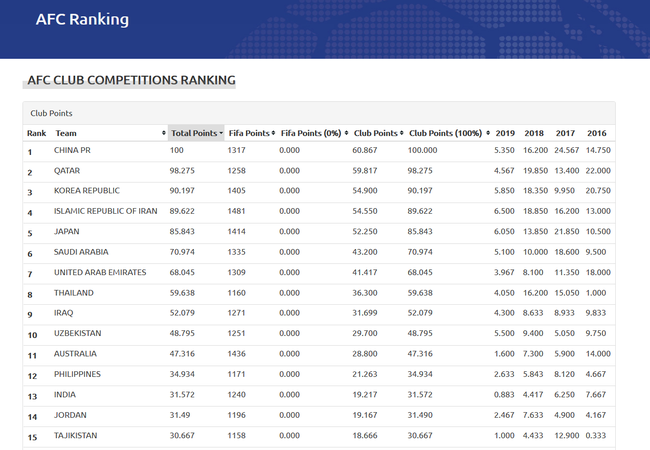This screenshot has width=650, height=450.
Task: Sort by Fifa Points (0%) column
Action: tap(314, 133)
